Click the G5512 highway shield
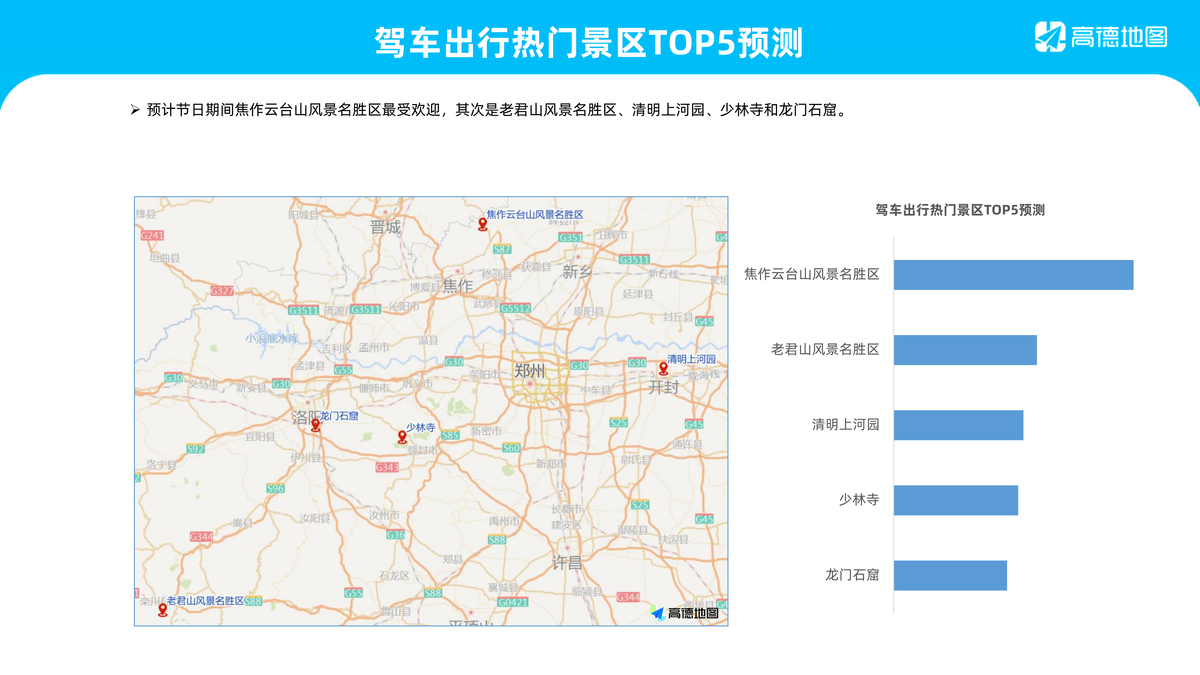Screen dimensions: 1200x675 (515, 309)
